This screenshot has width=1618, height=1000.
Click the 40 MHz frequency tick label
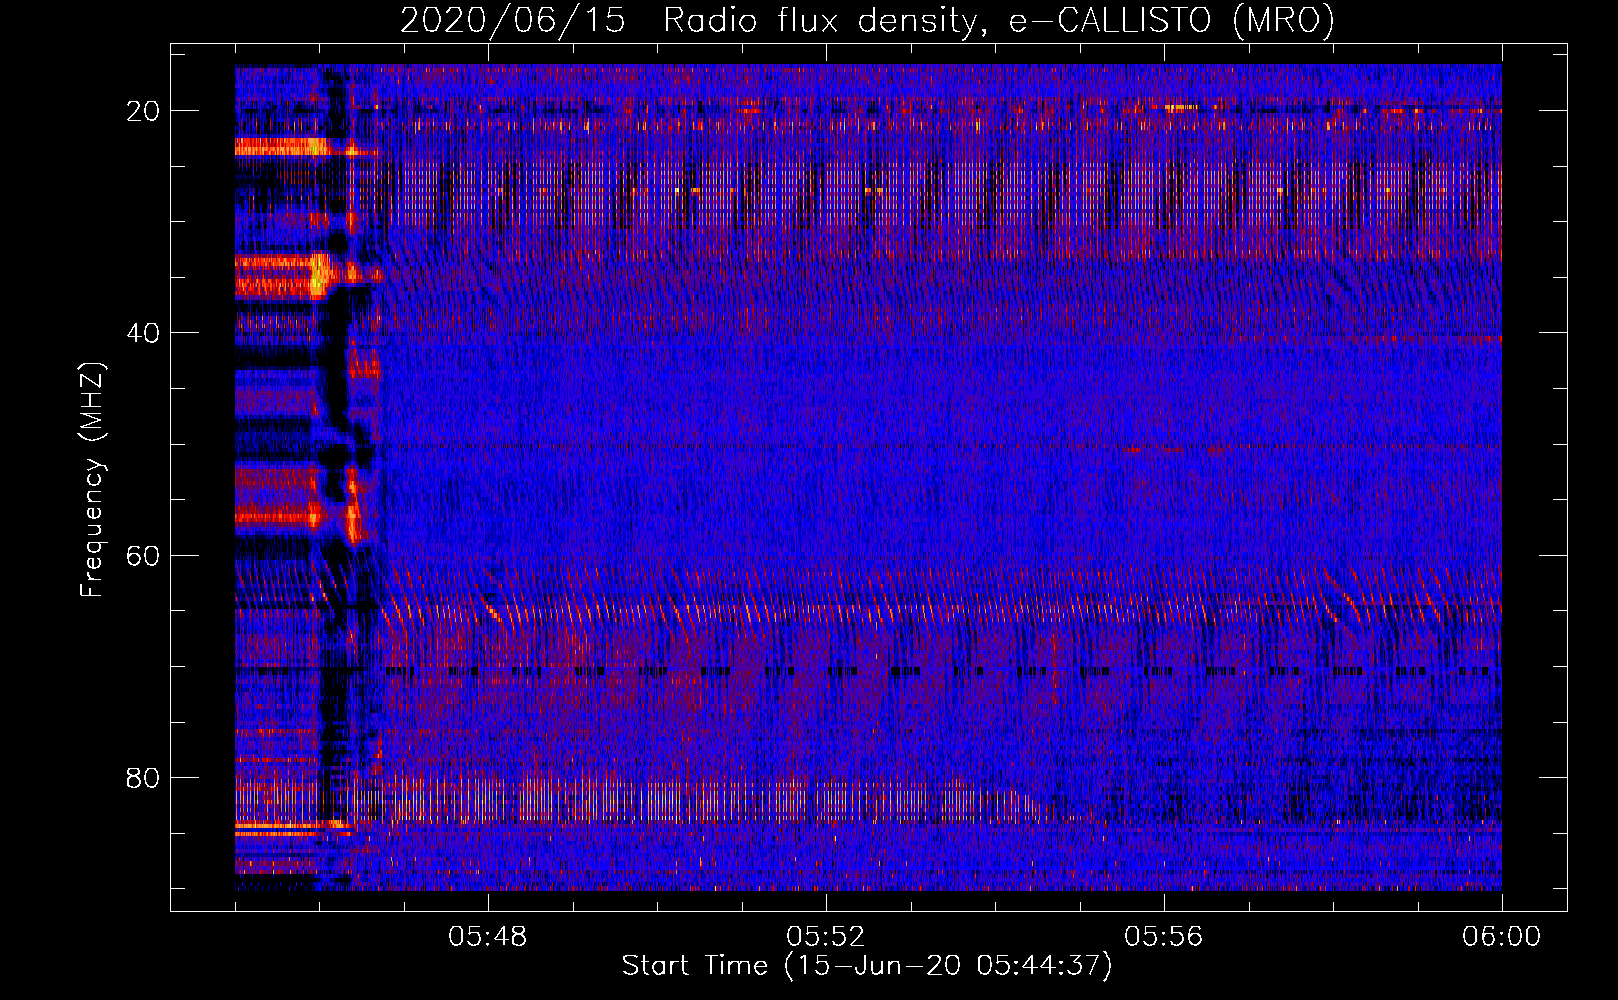point(144,333)
